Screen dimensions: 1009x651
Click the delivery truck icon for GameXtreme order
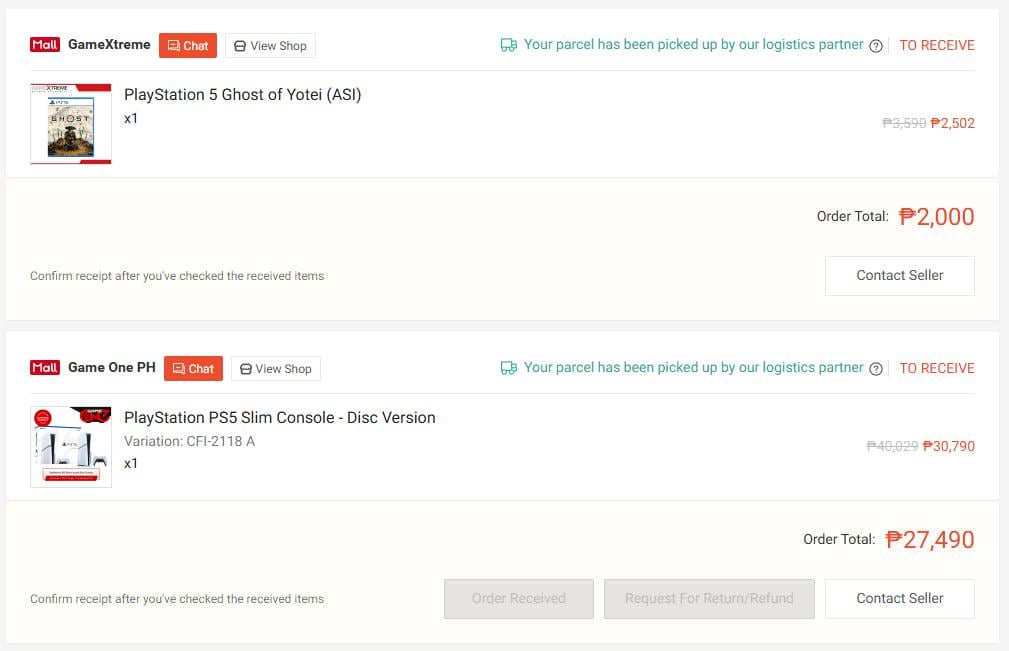click(x=508, y=45)
